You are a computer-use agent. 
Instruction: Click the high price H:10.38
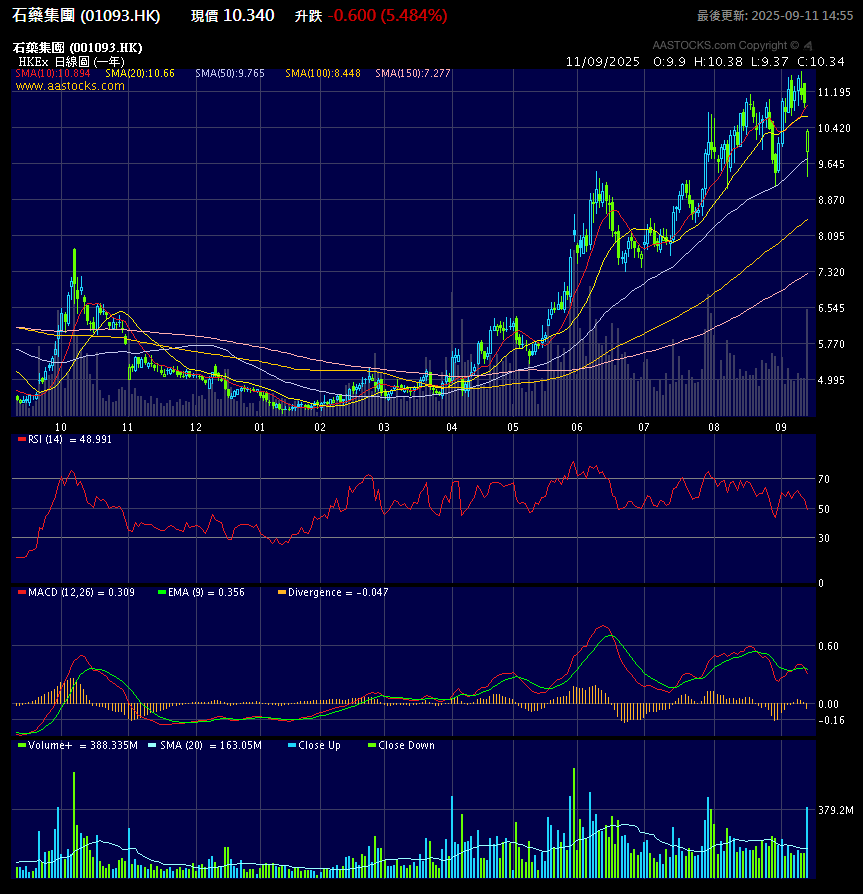[x=718, y=62]
